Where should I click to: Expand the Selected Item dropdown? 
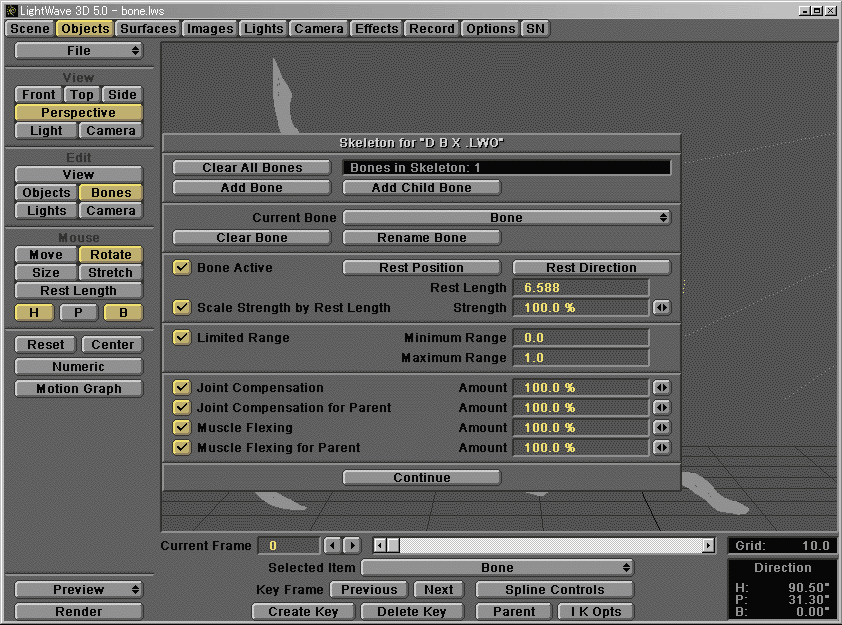(x=497, y=568)
